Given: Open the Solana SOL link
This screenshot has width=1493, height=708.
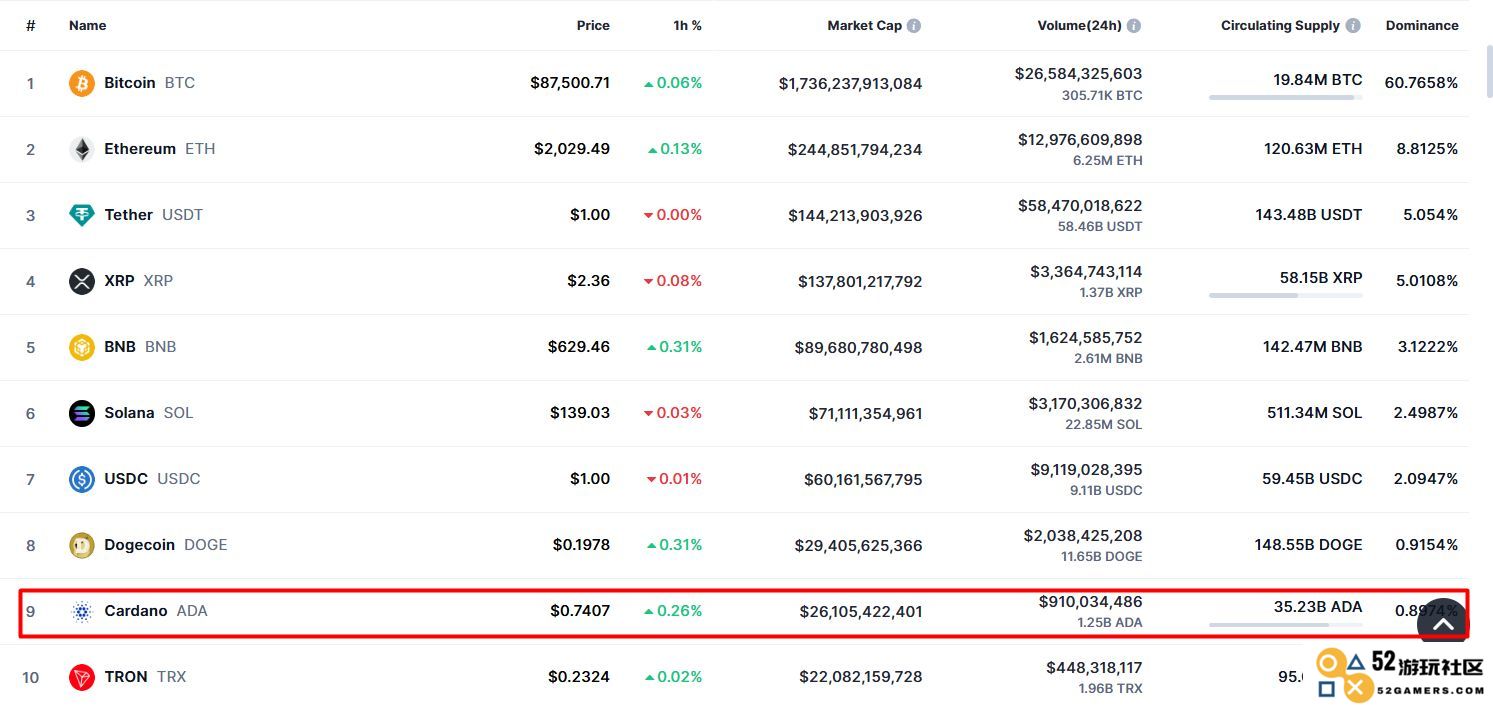Looking at the screenshot, I should 148,413.
